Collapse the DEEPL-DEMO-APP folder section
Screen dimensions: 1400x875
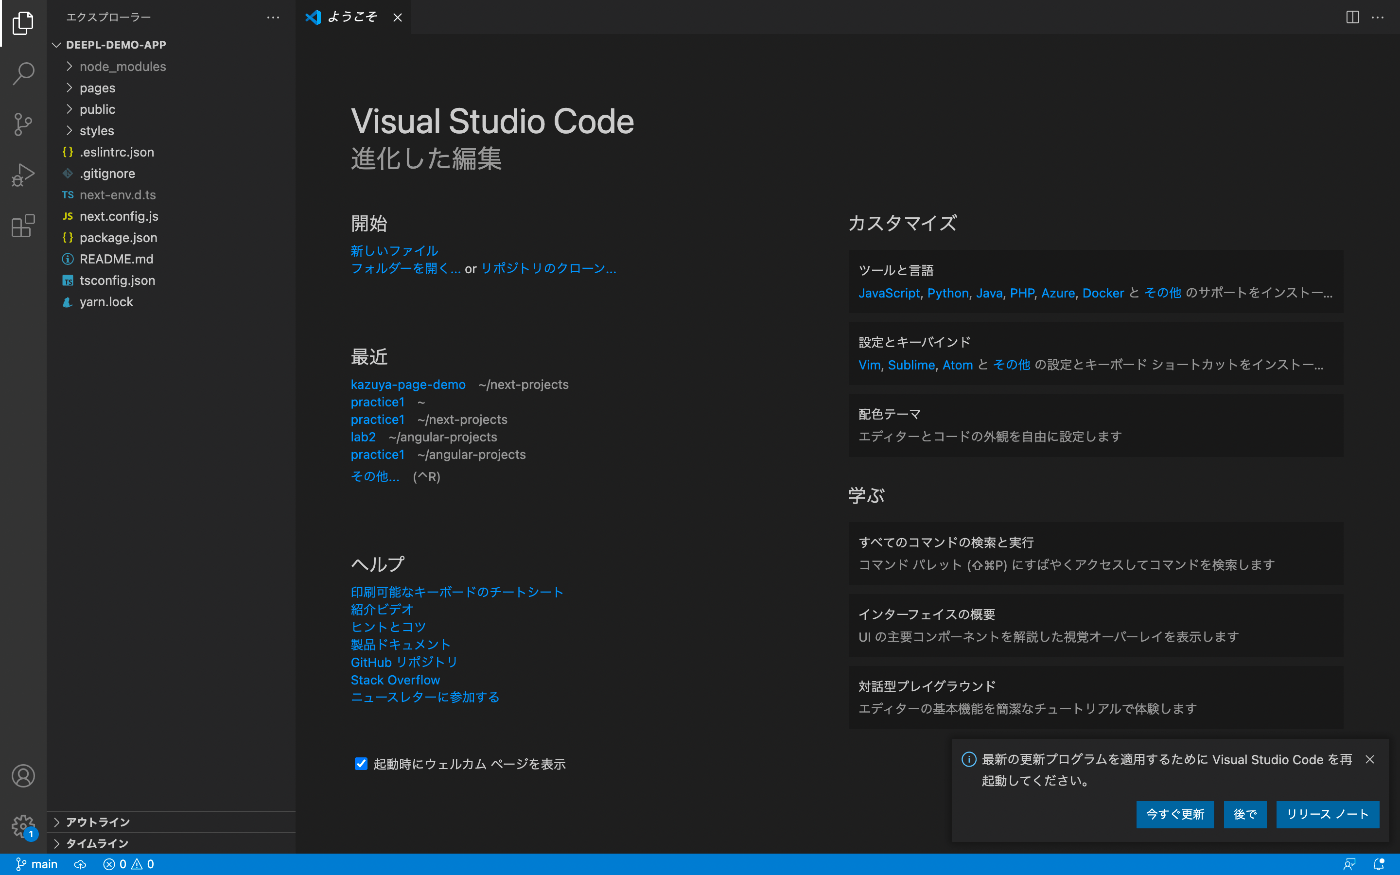tap(171, 45)
